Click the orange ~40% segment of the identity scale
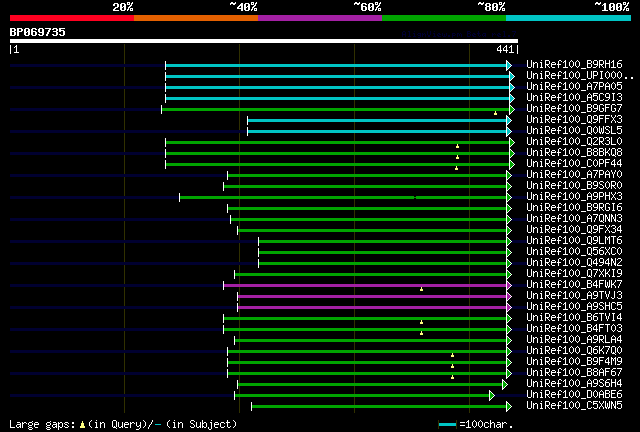 [196, 18]
